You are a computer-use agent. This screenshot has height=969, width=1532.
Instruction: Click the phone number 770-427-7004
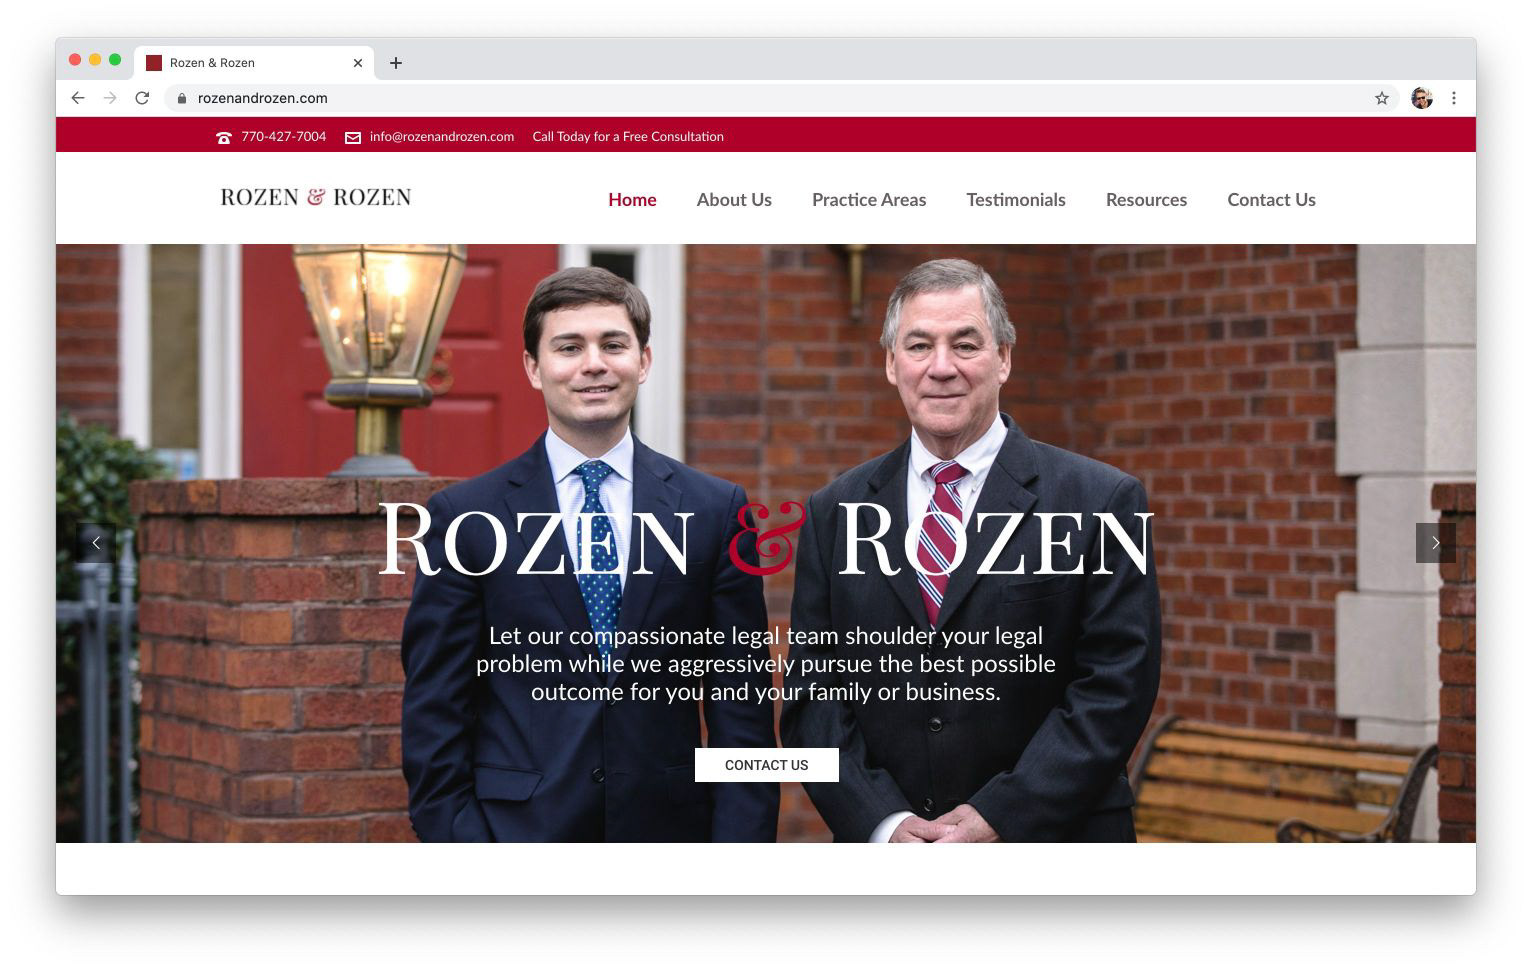283,137
